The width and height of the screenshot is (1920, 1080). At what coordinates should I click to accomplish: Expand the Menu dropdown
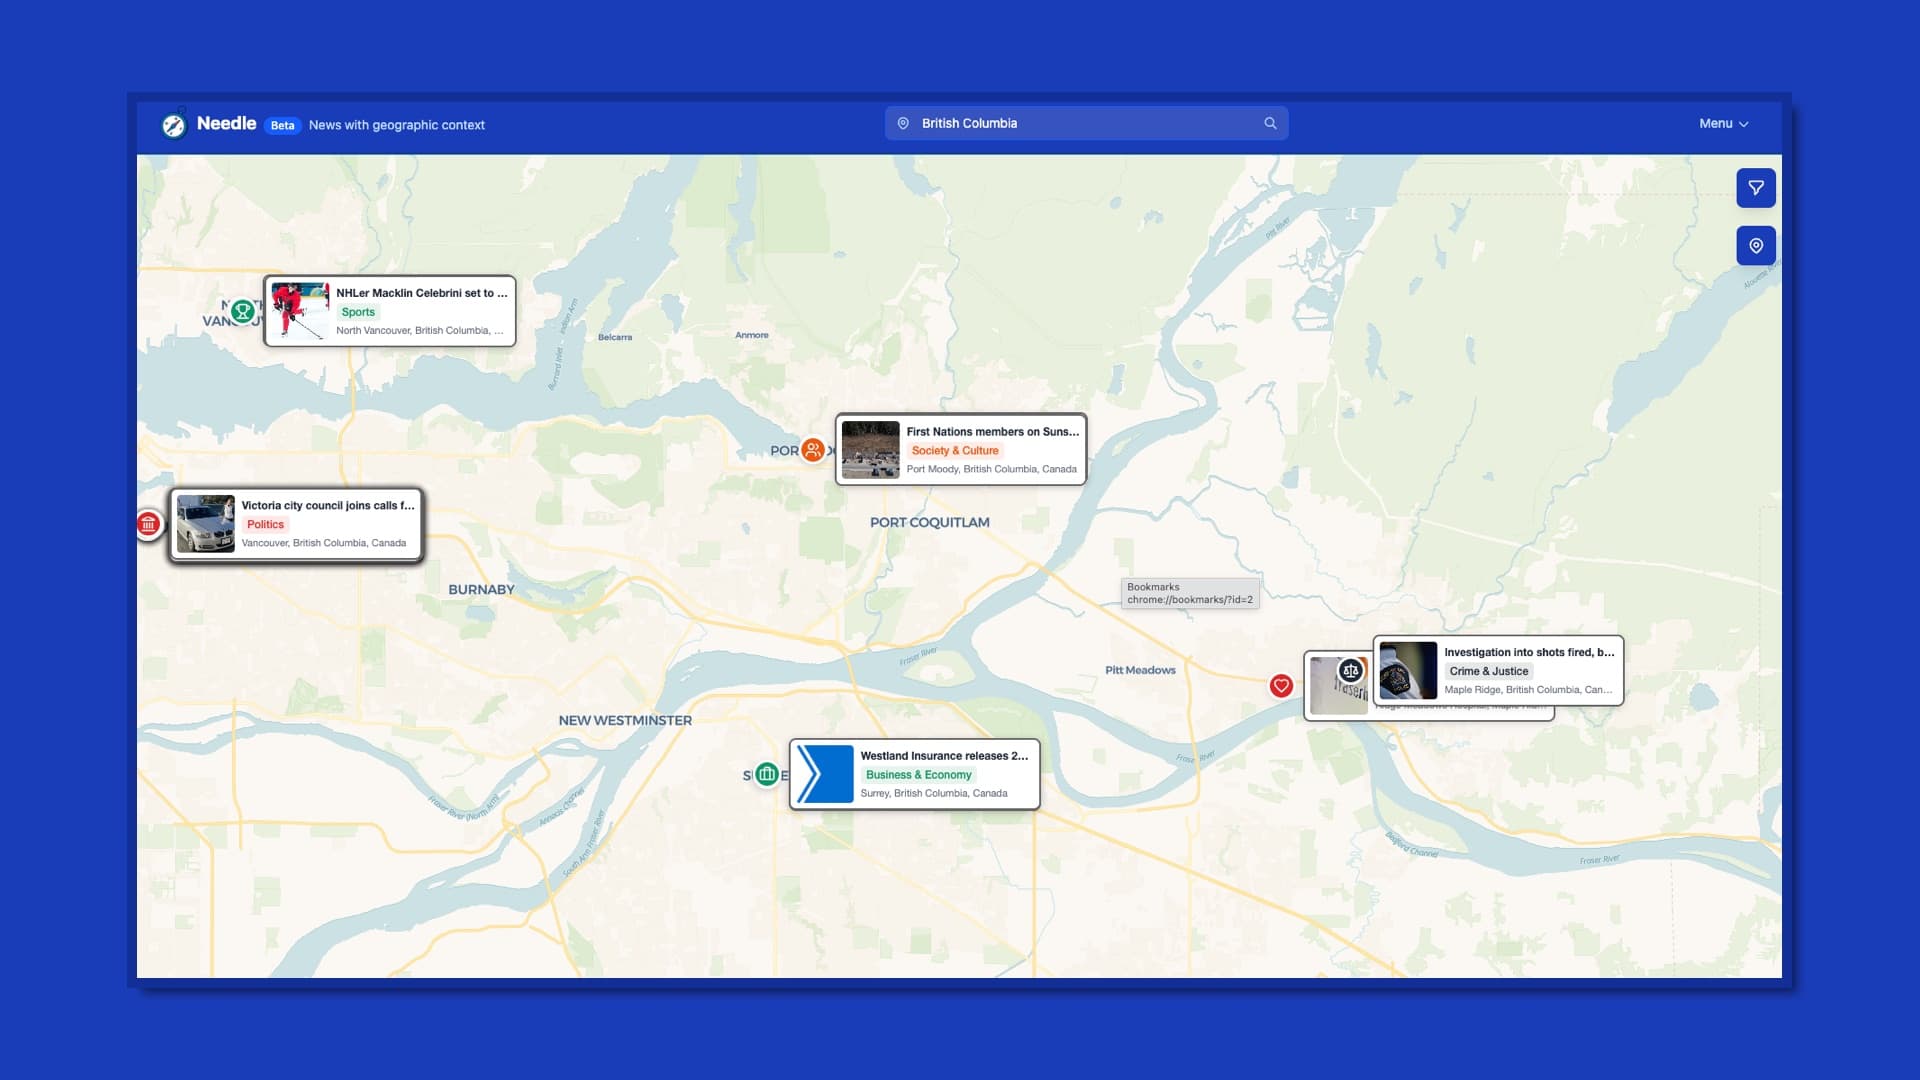(x=1723, y=124)
